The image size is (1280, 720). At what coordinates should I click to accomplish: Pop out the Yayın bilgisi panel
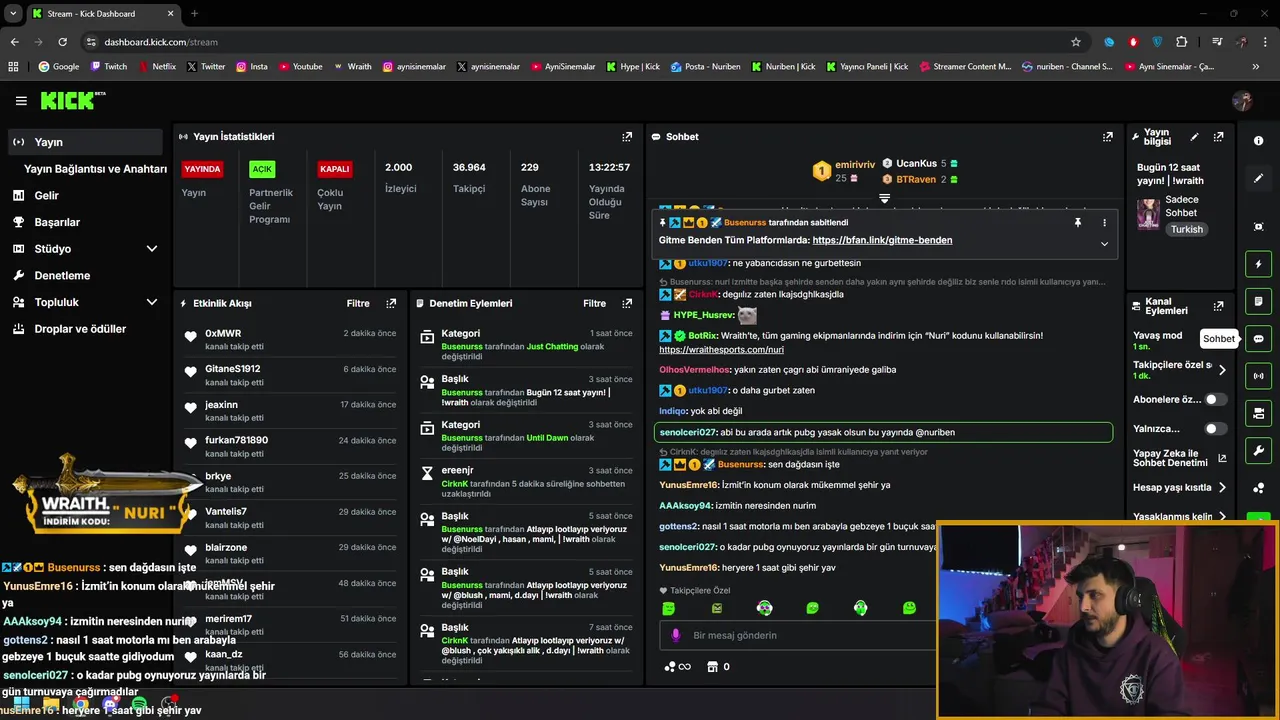point(1218,137)
